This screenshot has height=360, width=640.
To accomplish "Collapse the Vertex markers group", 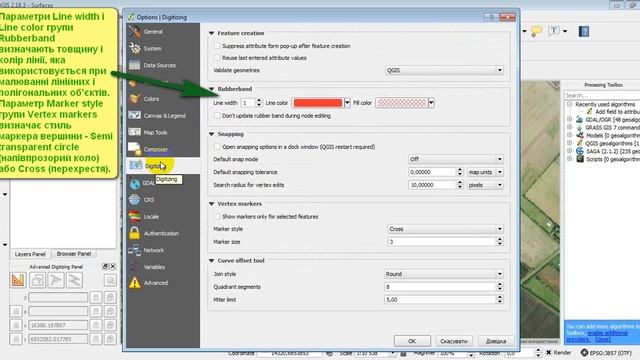I will [x=211, y=204].
